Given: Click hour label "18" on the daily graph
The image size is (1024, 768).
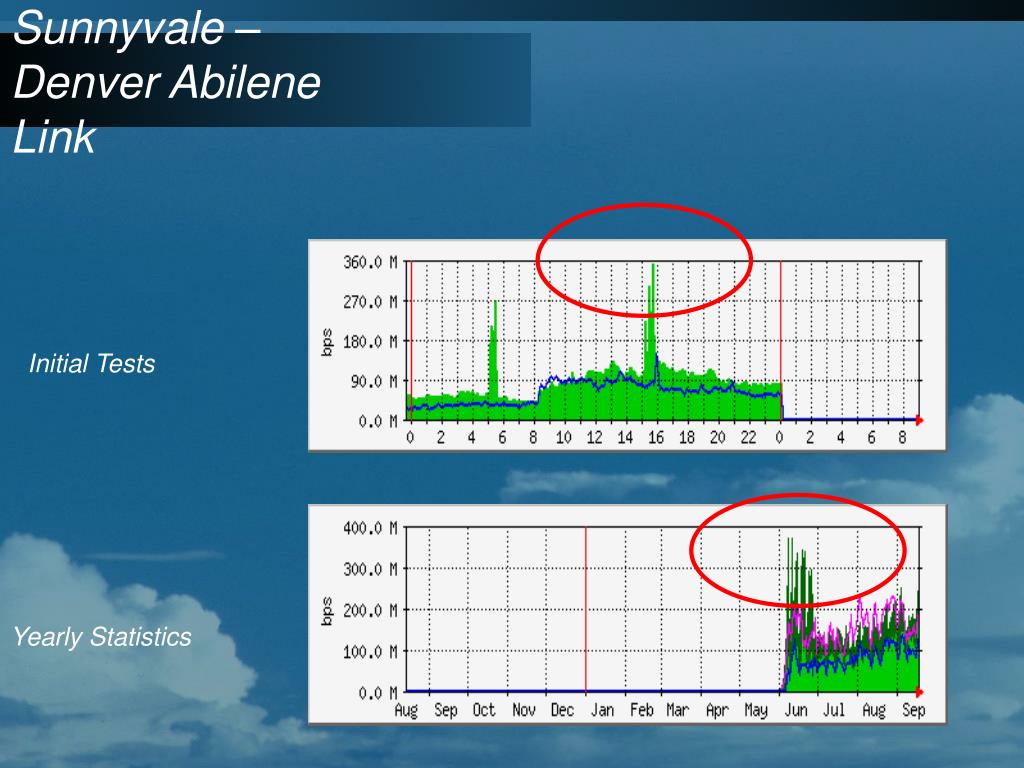Looking at the screenshot, I should click(x=687, y=438).
